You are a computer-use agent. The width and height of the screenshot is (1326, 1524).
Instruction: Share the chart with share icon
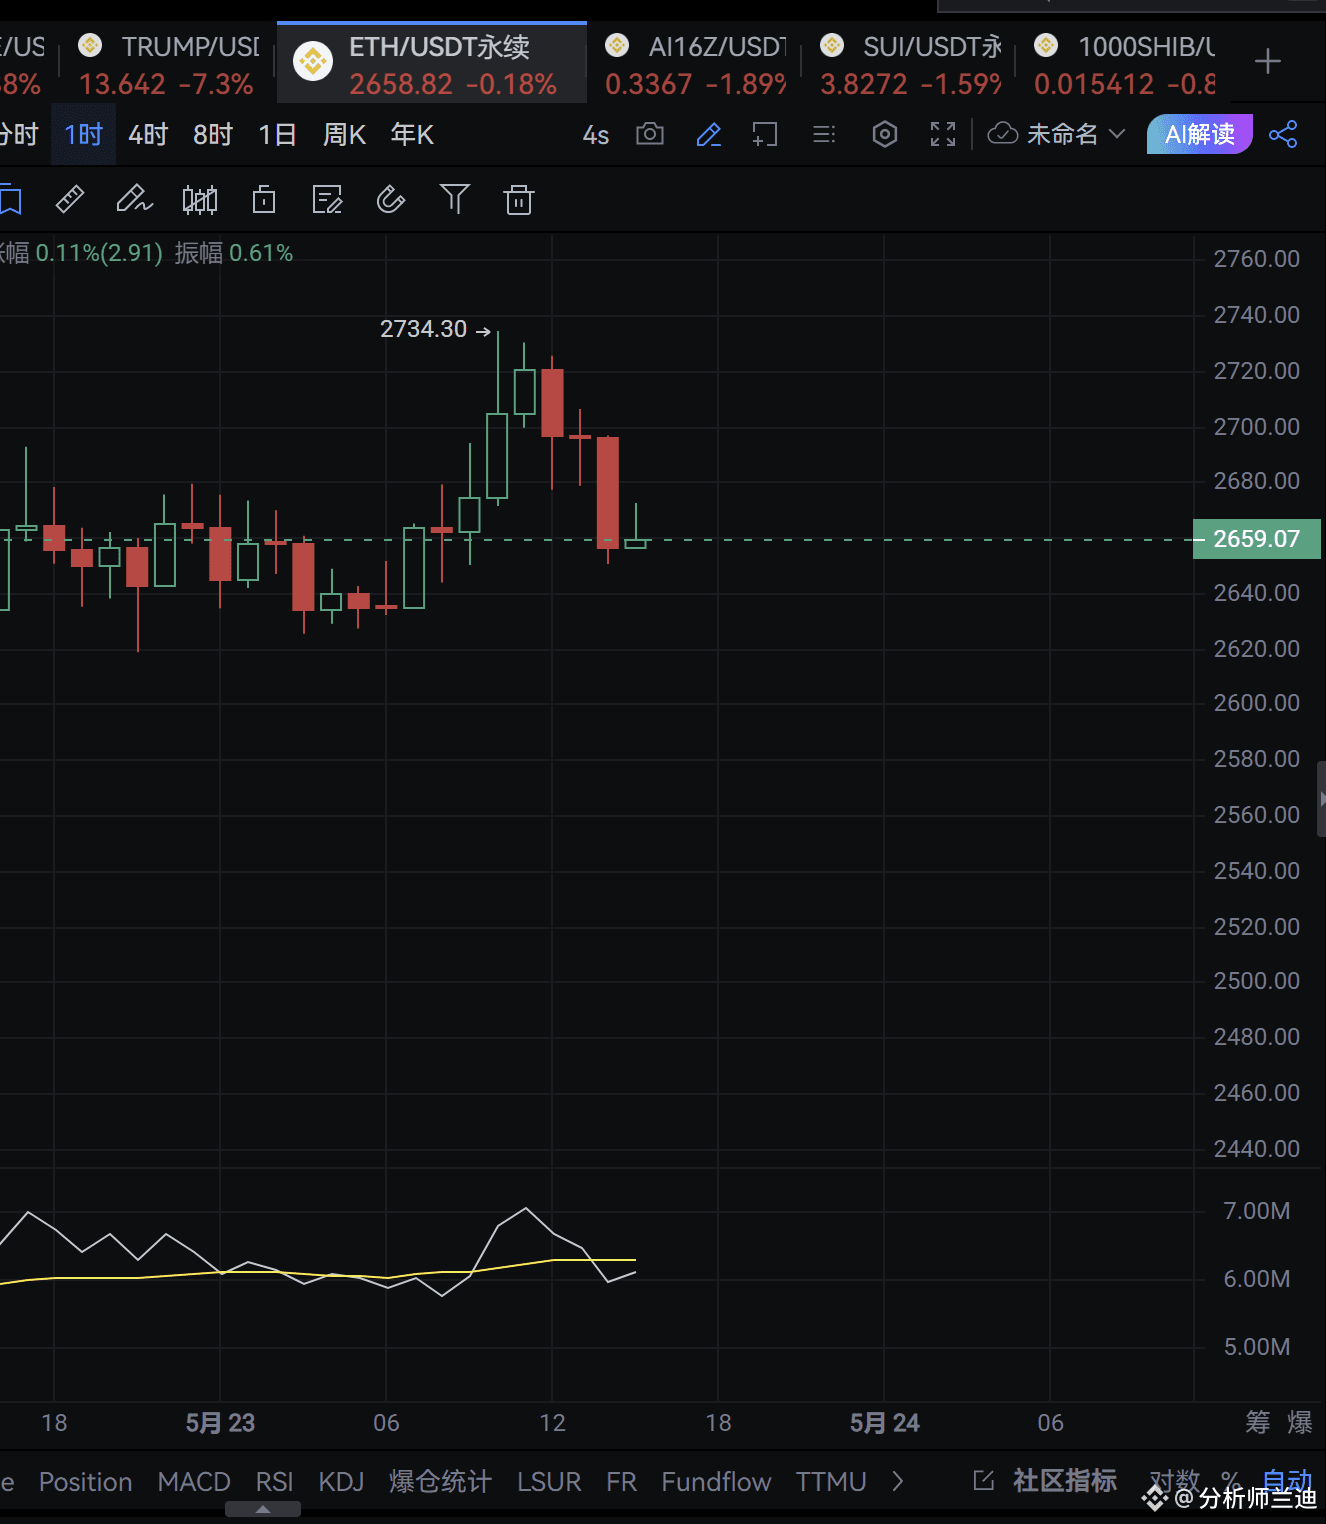point(1283,134)
